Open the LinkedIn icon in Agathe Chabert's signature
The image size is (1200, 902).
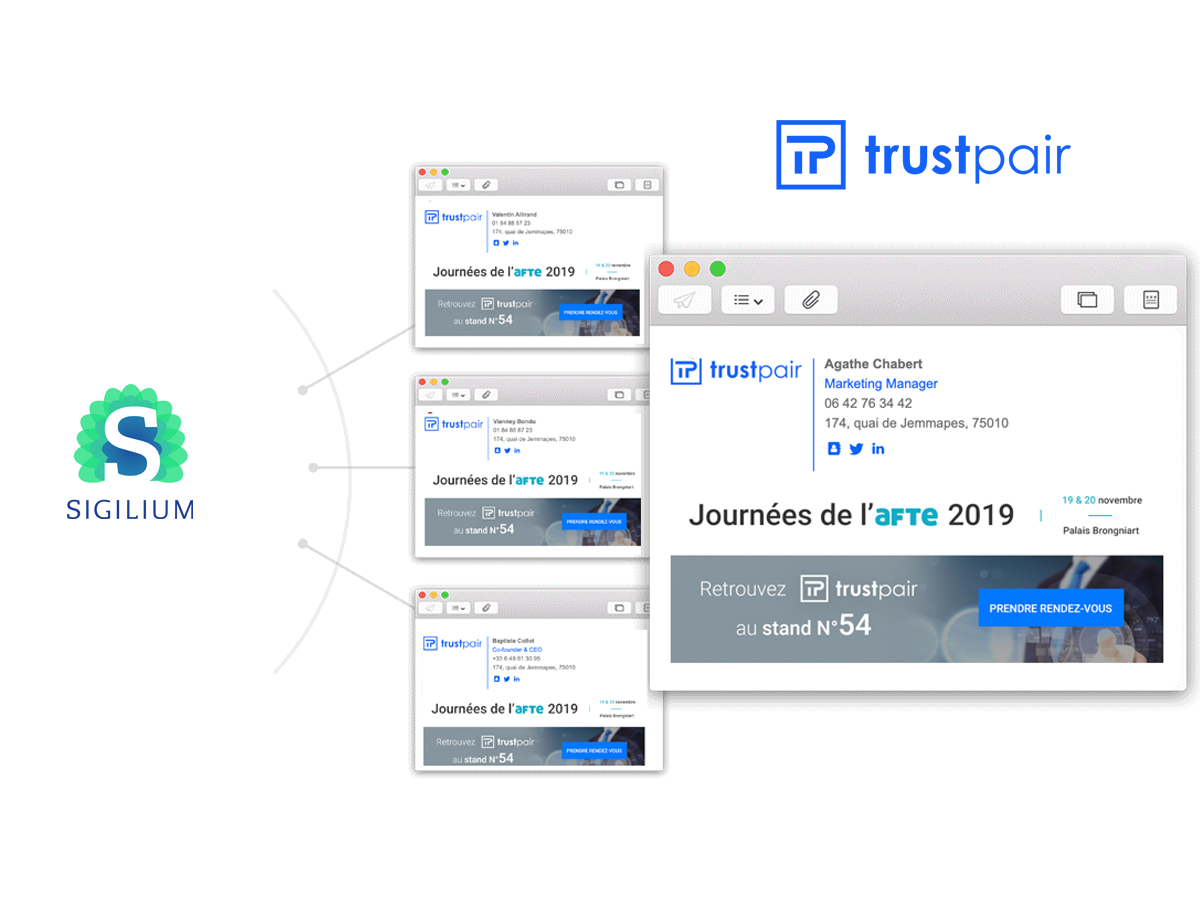878,449
